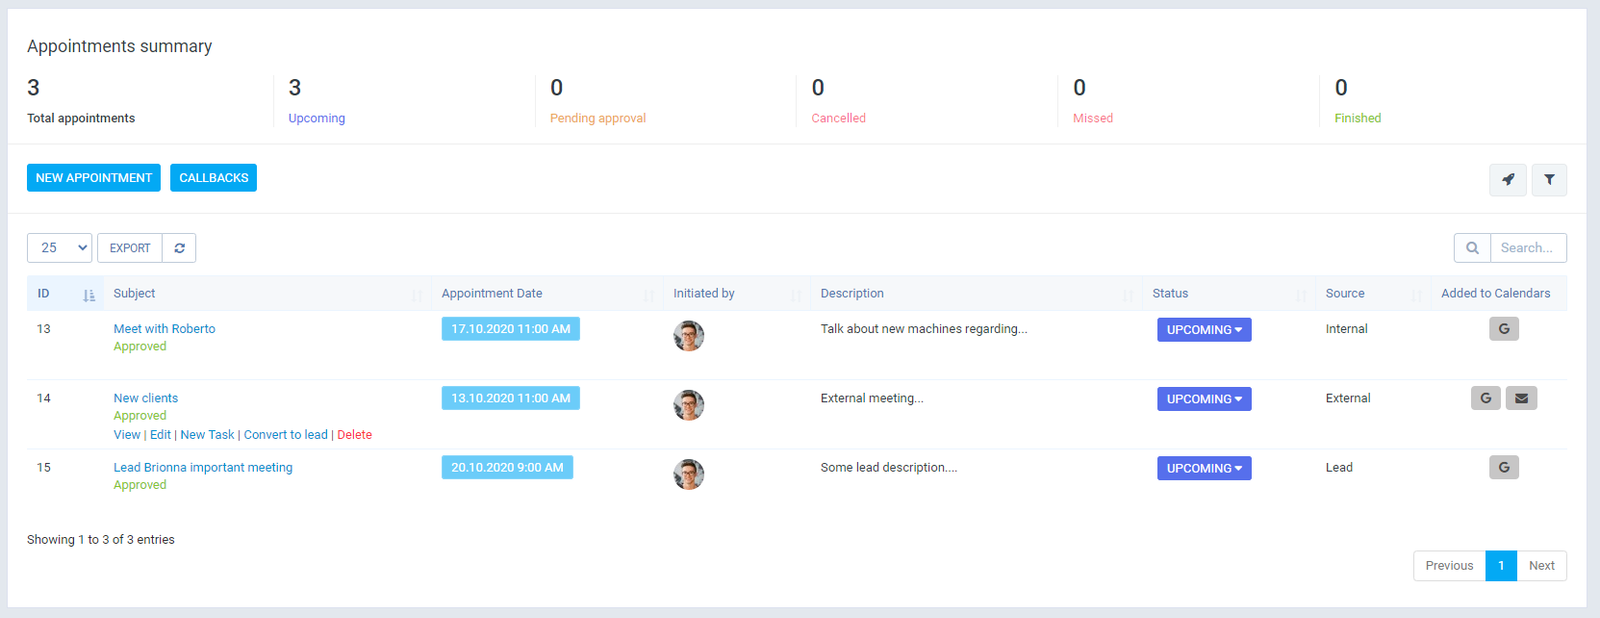Screen dimensions: 1600x618
Task: Filter by the Upcoming summary label
Action: pyautogui.click(x=316, y=118)
